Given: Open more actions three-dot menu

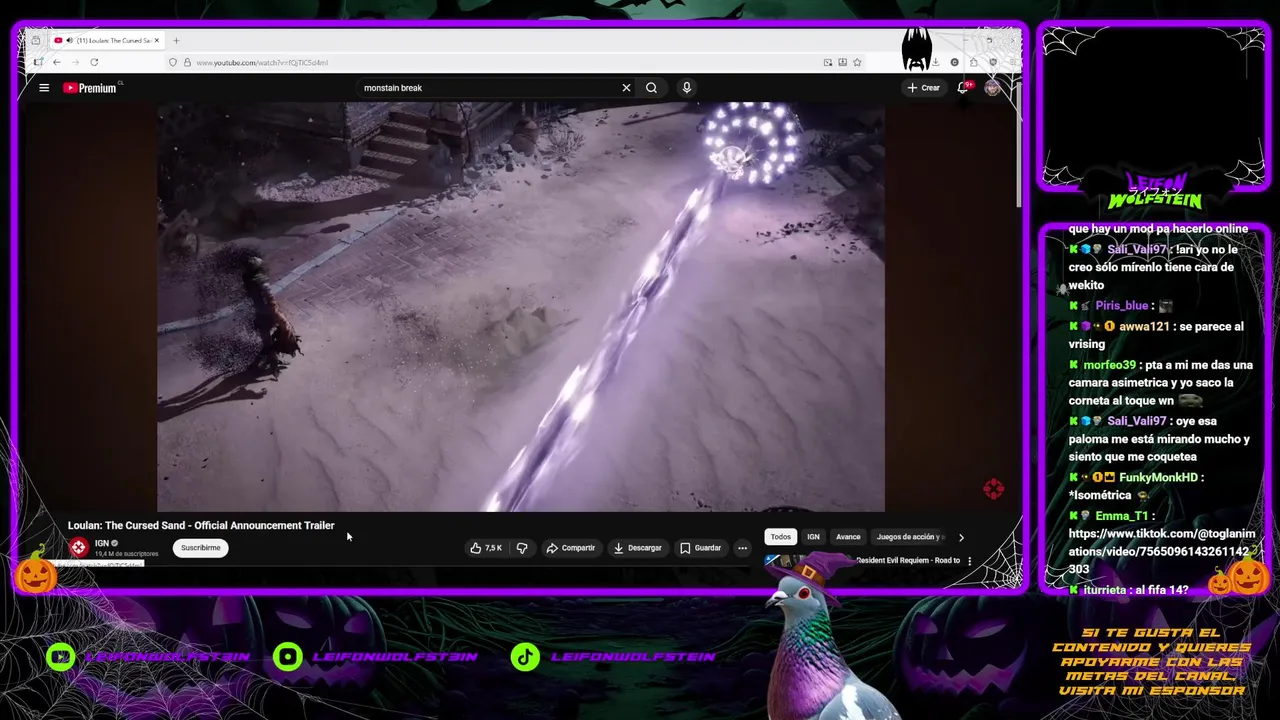Looking at the screenshot, I should (742, 548).
